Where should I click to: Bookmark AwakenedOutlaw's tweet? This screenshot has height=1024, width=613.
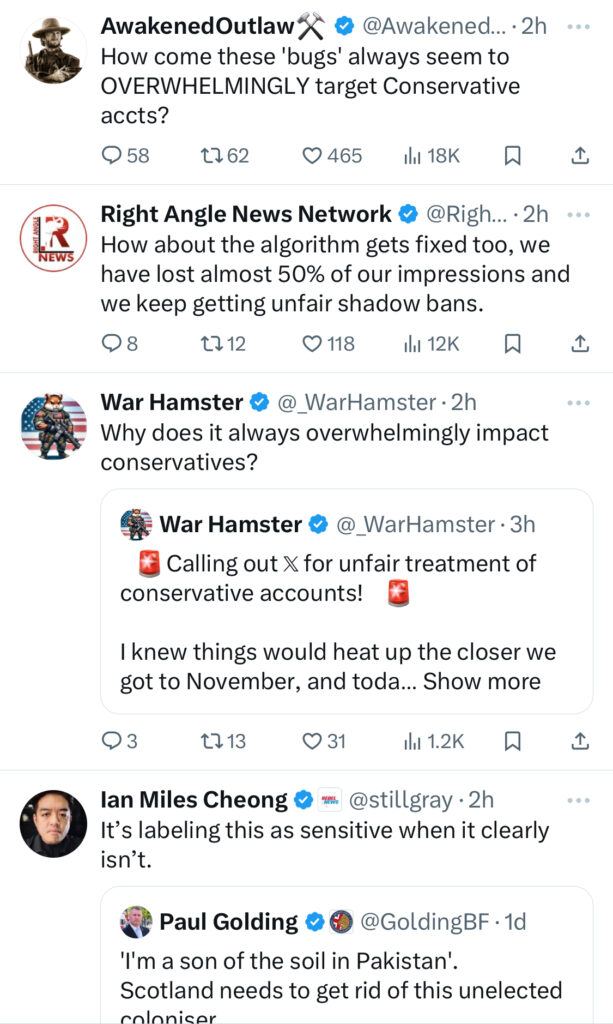(511, 155)
